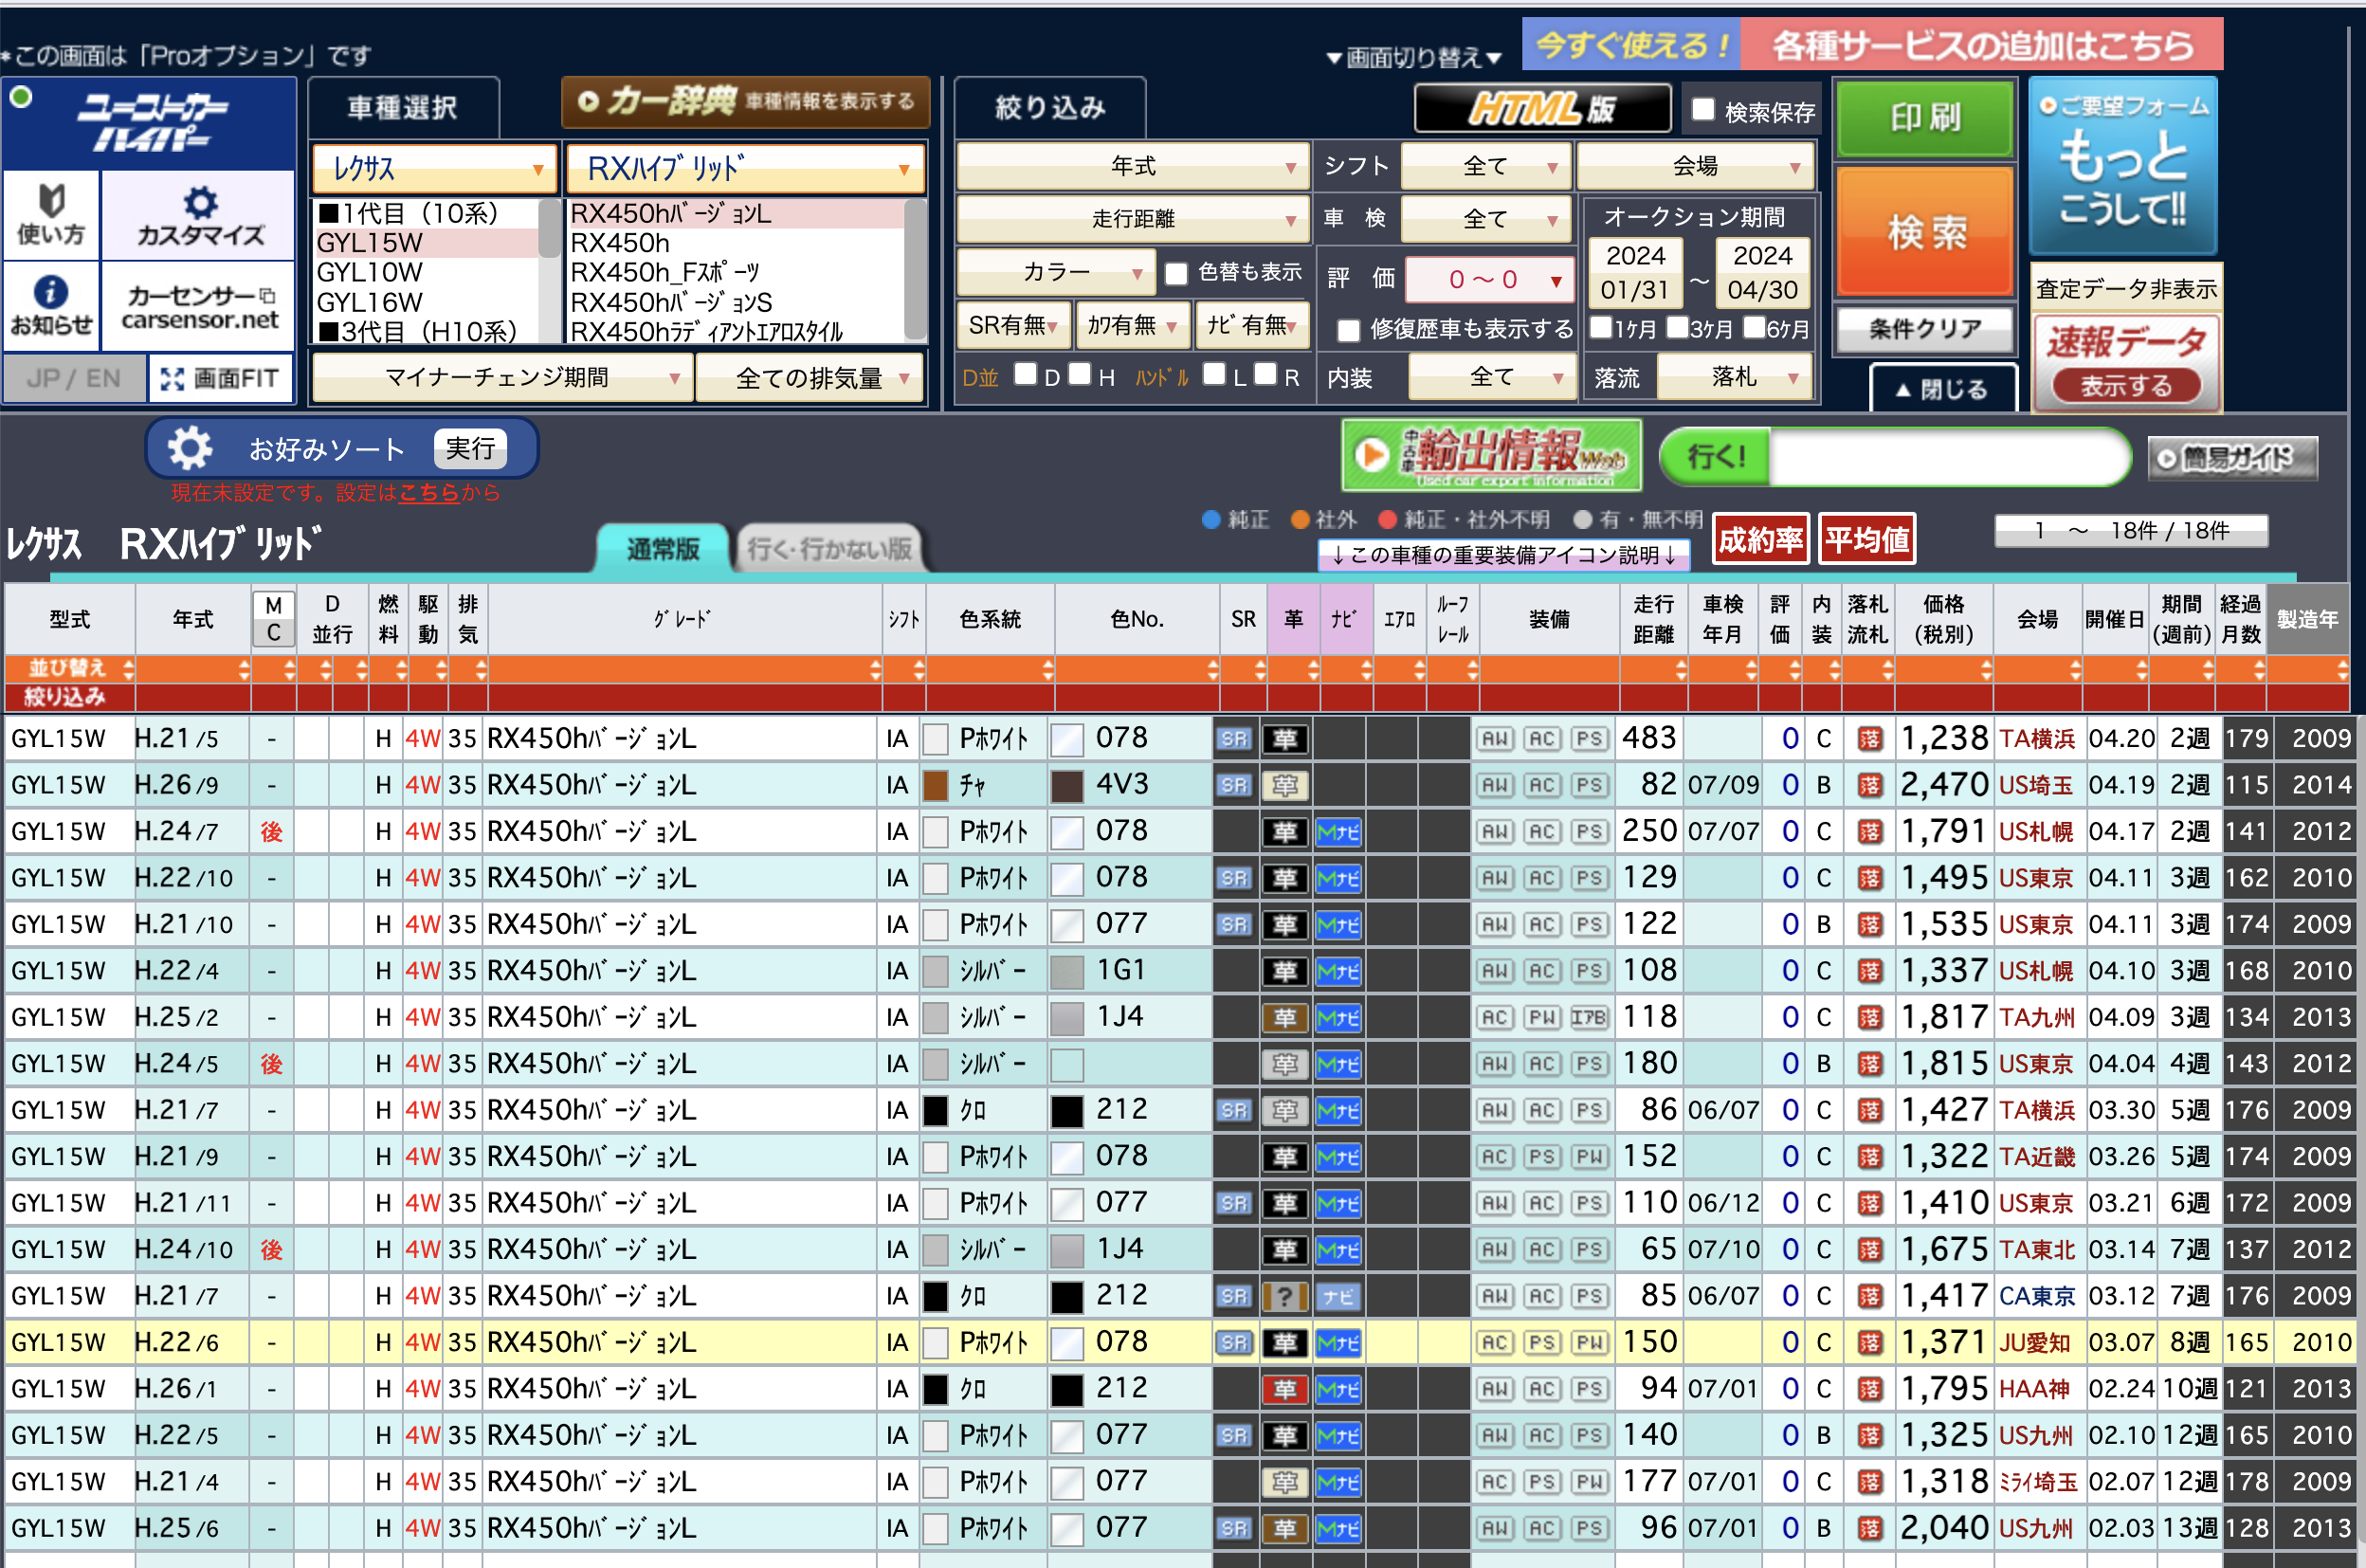The height and width of the screenshot is (1568, 2366).
Task: Click the grade list scrollbar
Action: (x=915, y=271)
